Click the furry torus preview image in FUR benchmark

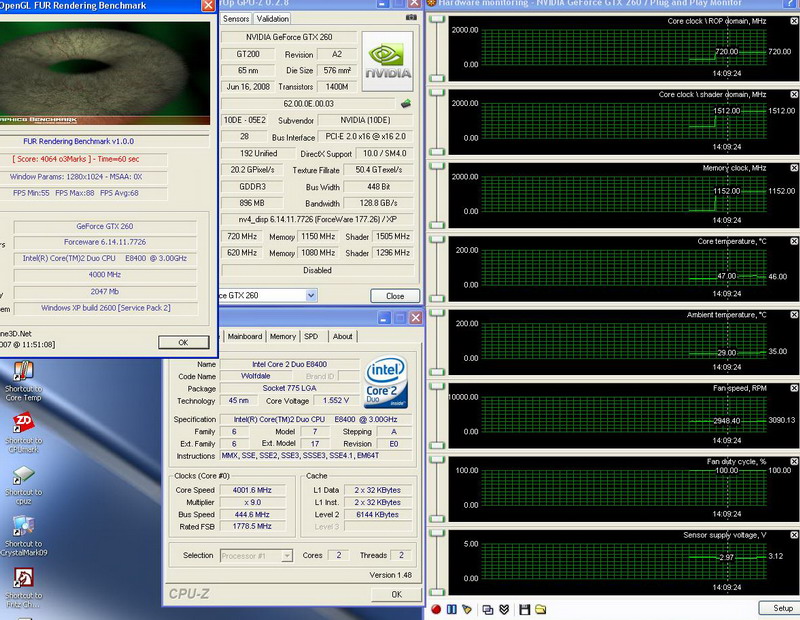(x=105, y=73)
